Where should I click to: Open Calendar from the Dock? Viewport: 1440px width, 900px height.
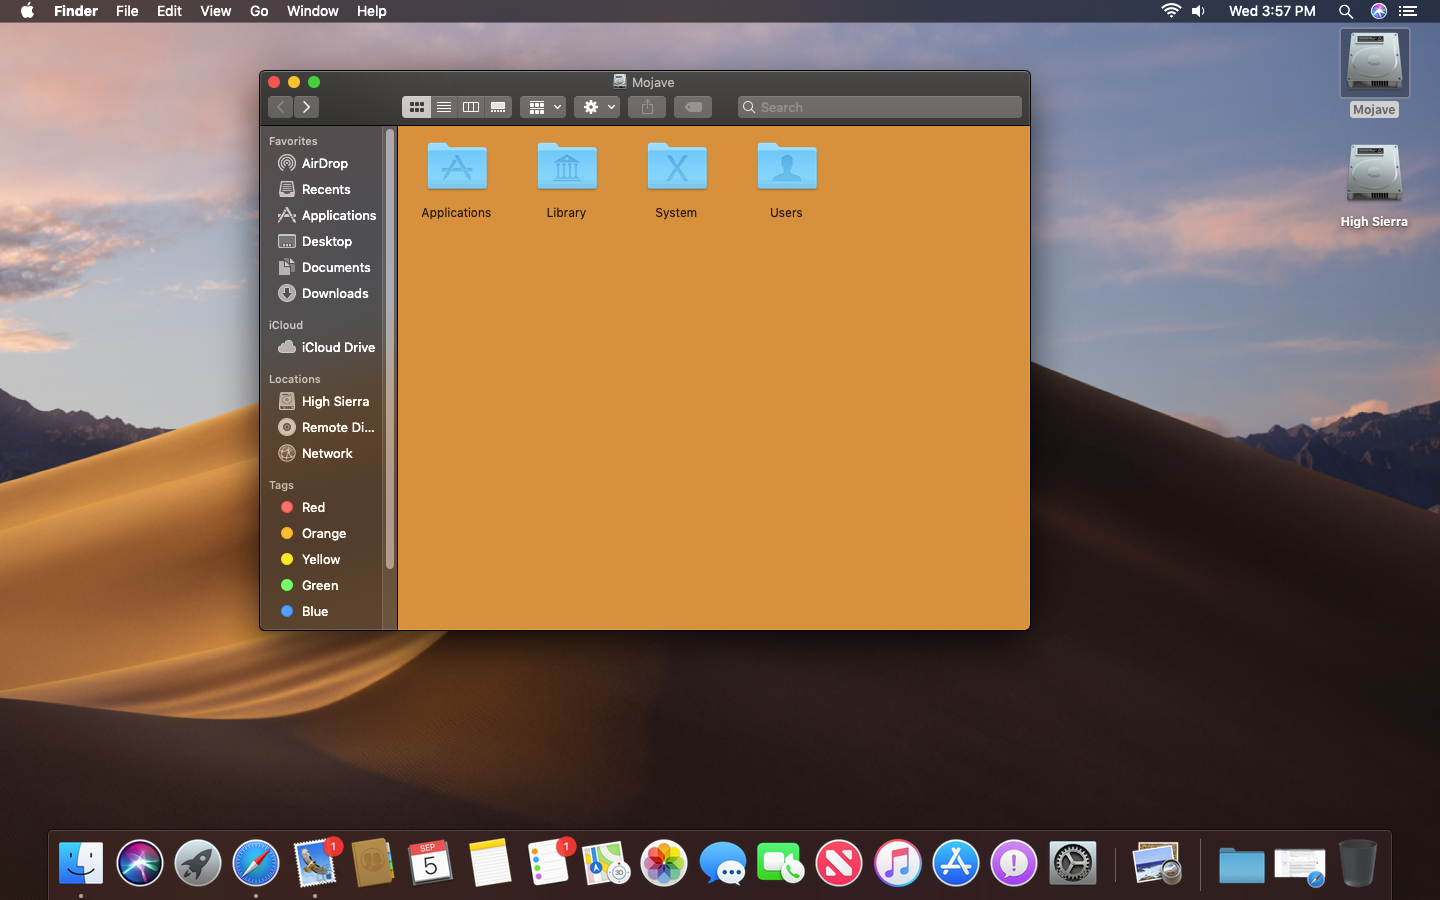coord(431,863)
